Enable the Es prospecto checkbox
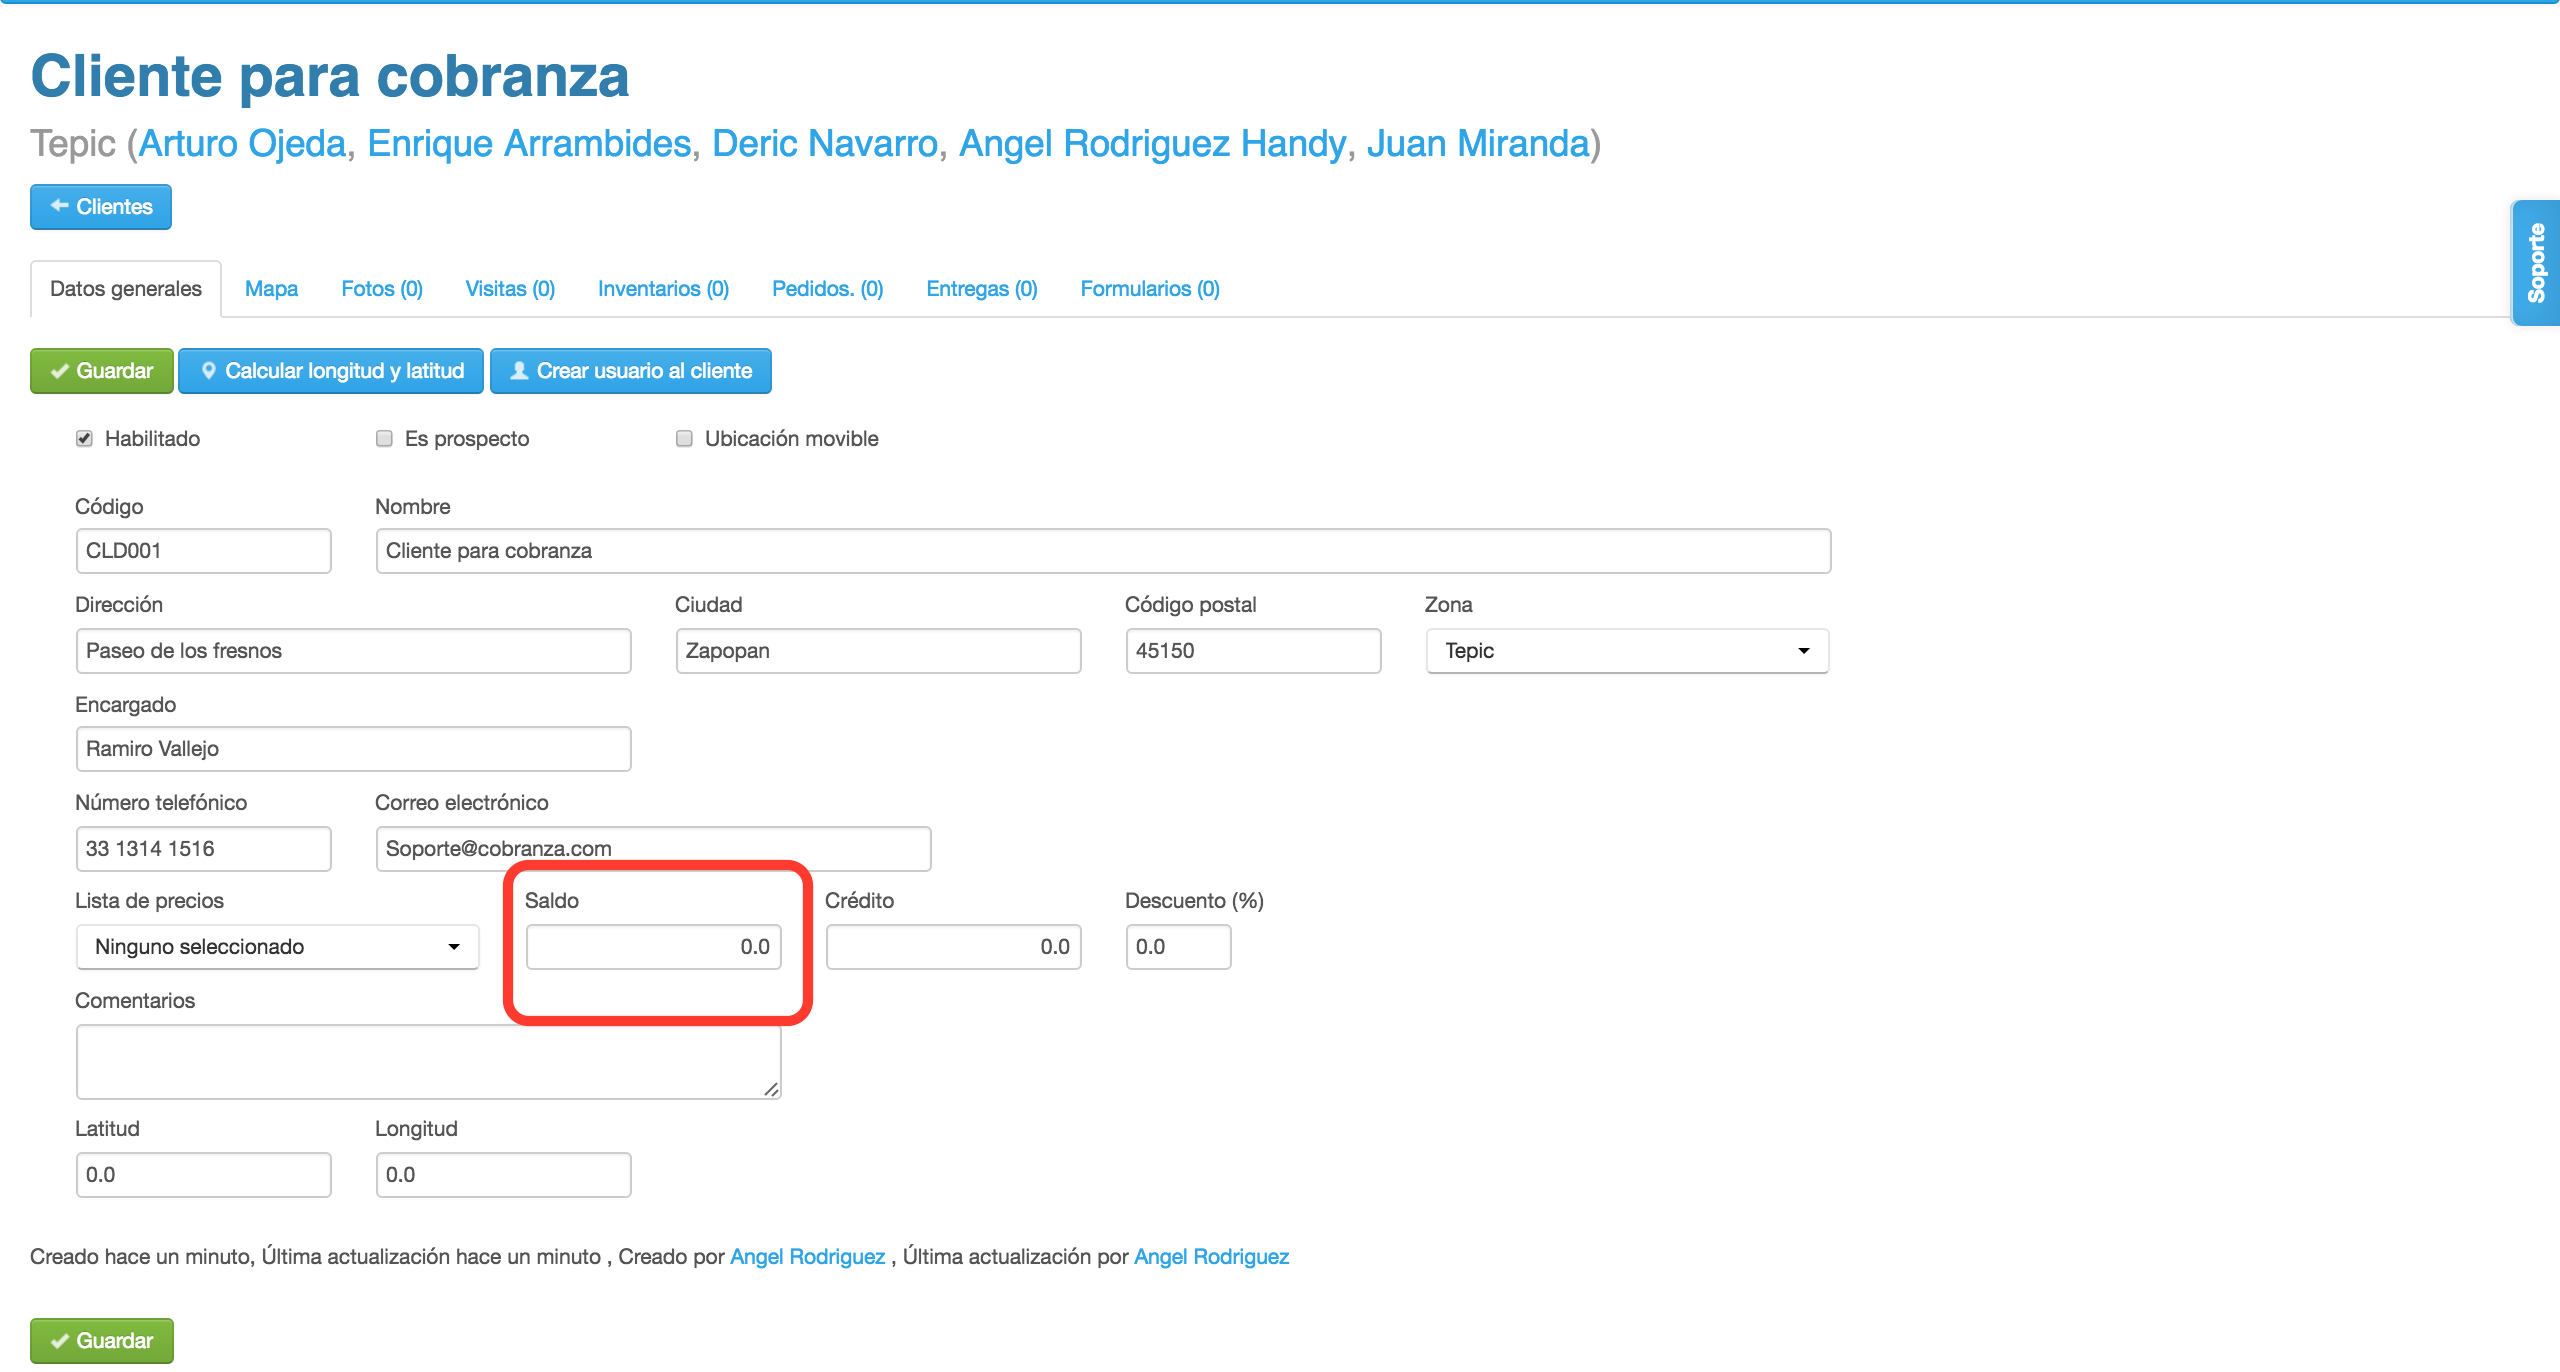The height and width of the screenshot is (1372, 2560). (x=384, y=439)
